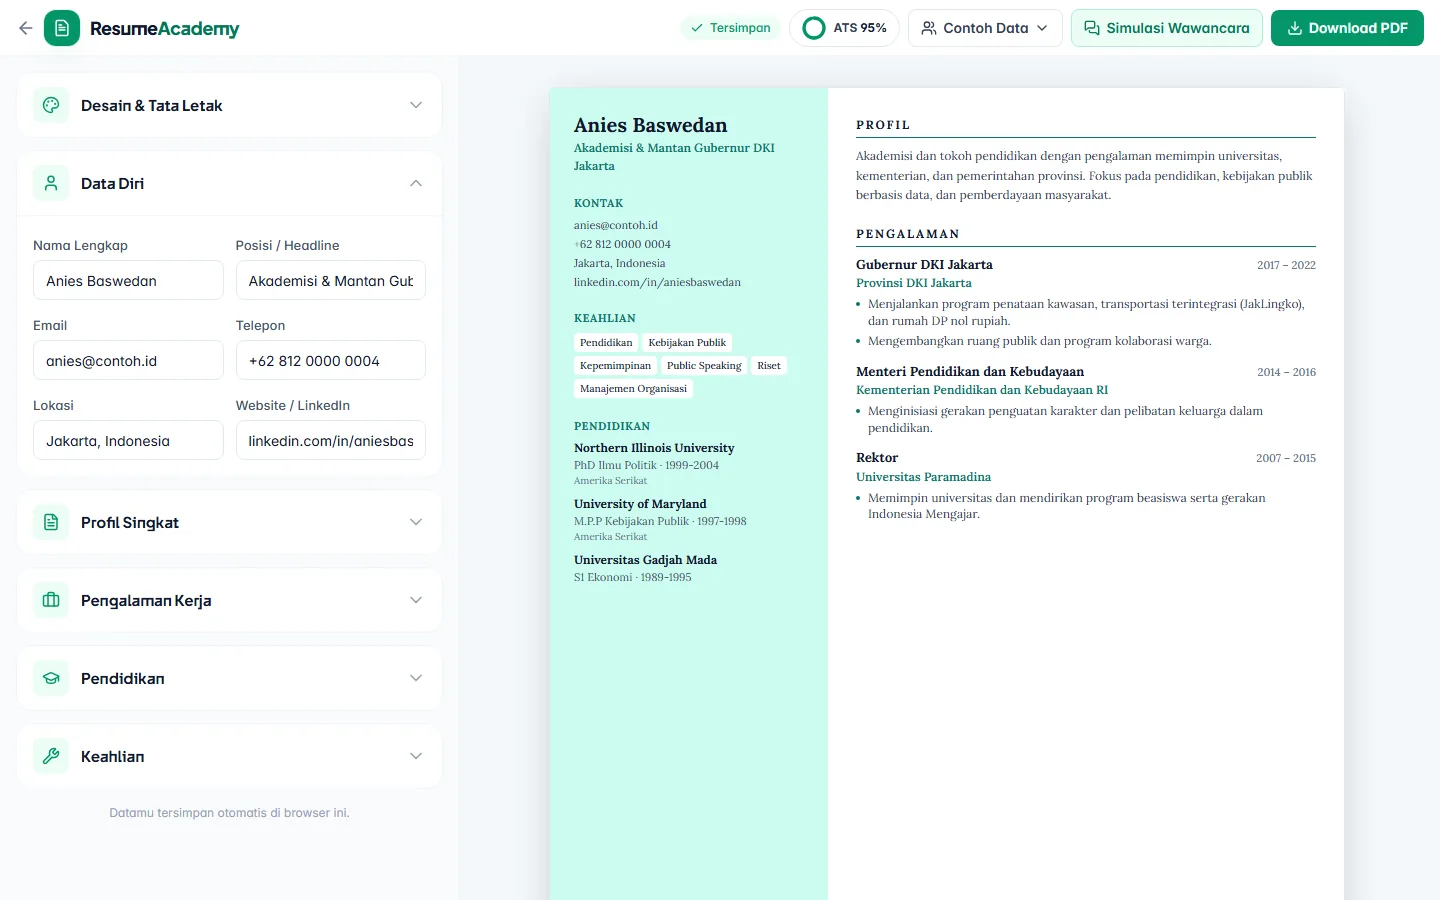
Task: Click the Telepon input field
Action: tap(331, 360)
